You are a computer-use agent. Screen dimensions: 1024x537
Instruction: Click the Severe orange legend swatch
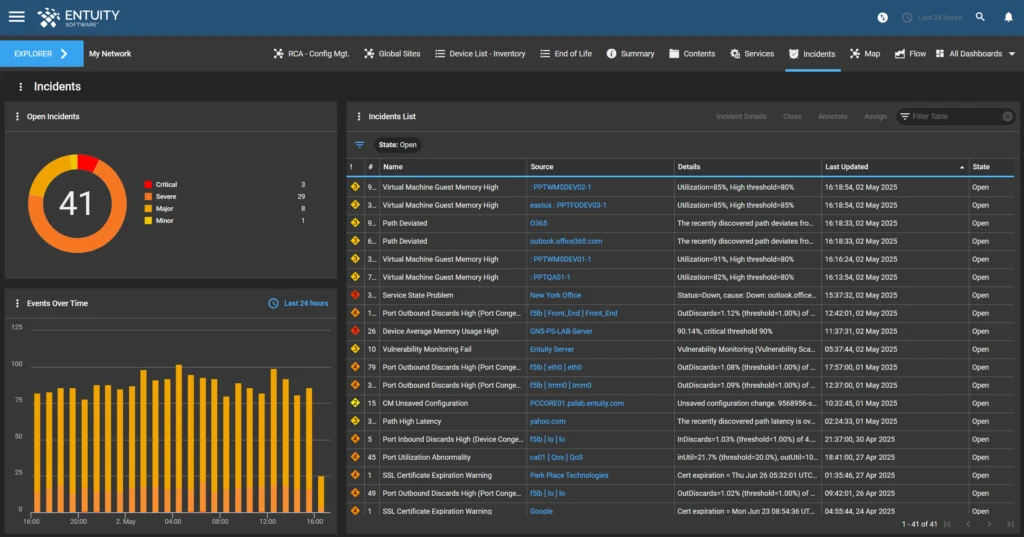coord(148,196)
